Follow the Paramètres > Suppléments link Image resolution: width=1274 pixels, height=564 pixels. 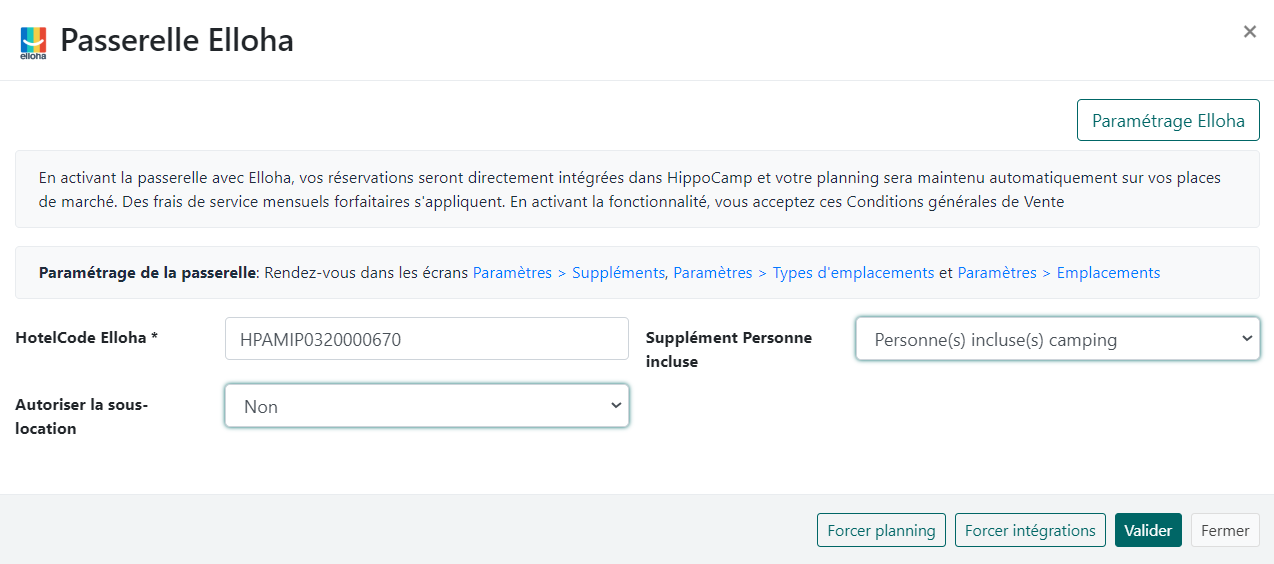(570, 273)
